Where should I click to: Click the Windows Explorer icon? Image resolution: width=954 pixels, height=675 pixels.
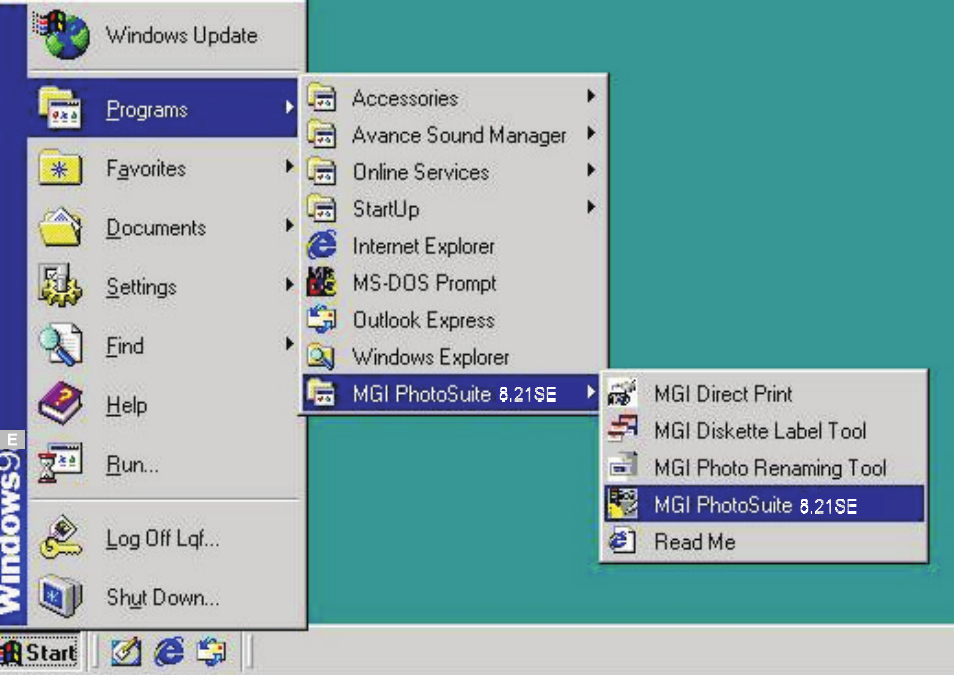[x=322, y=357]
